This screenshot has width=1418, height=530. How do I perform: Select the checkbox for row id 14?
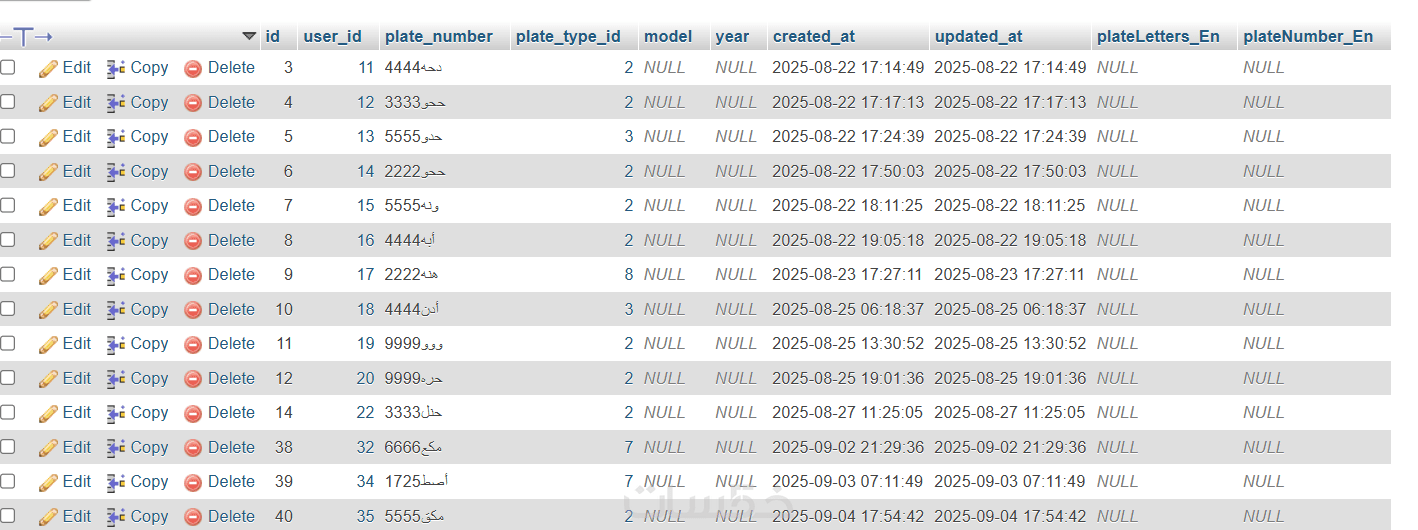click(x=8, y=412)
